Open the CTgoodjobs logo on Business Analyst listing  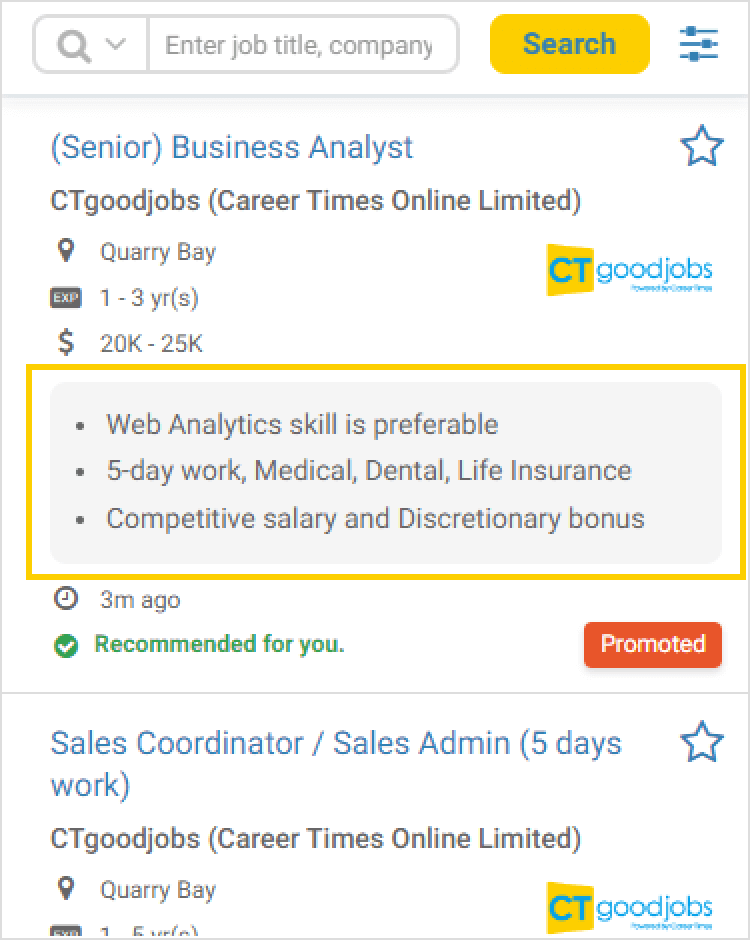click(x=630, y=269)
